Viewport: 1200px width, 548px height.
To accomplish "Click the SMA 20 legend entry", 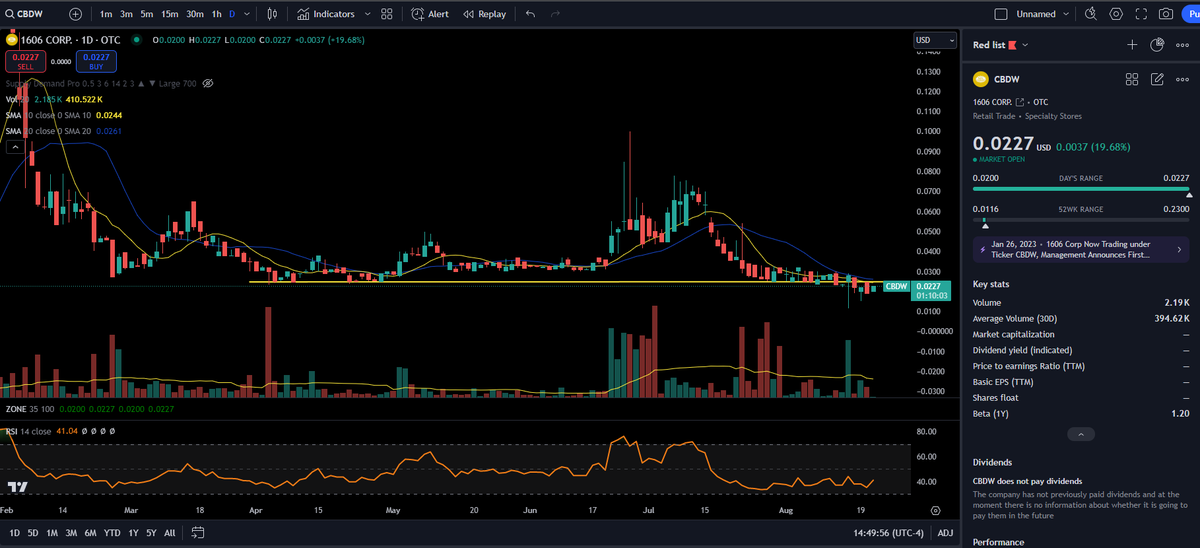I will click(x=63, y=131).
